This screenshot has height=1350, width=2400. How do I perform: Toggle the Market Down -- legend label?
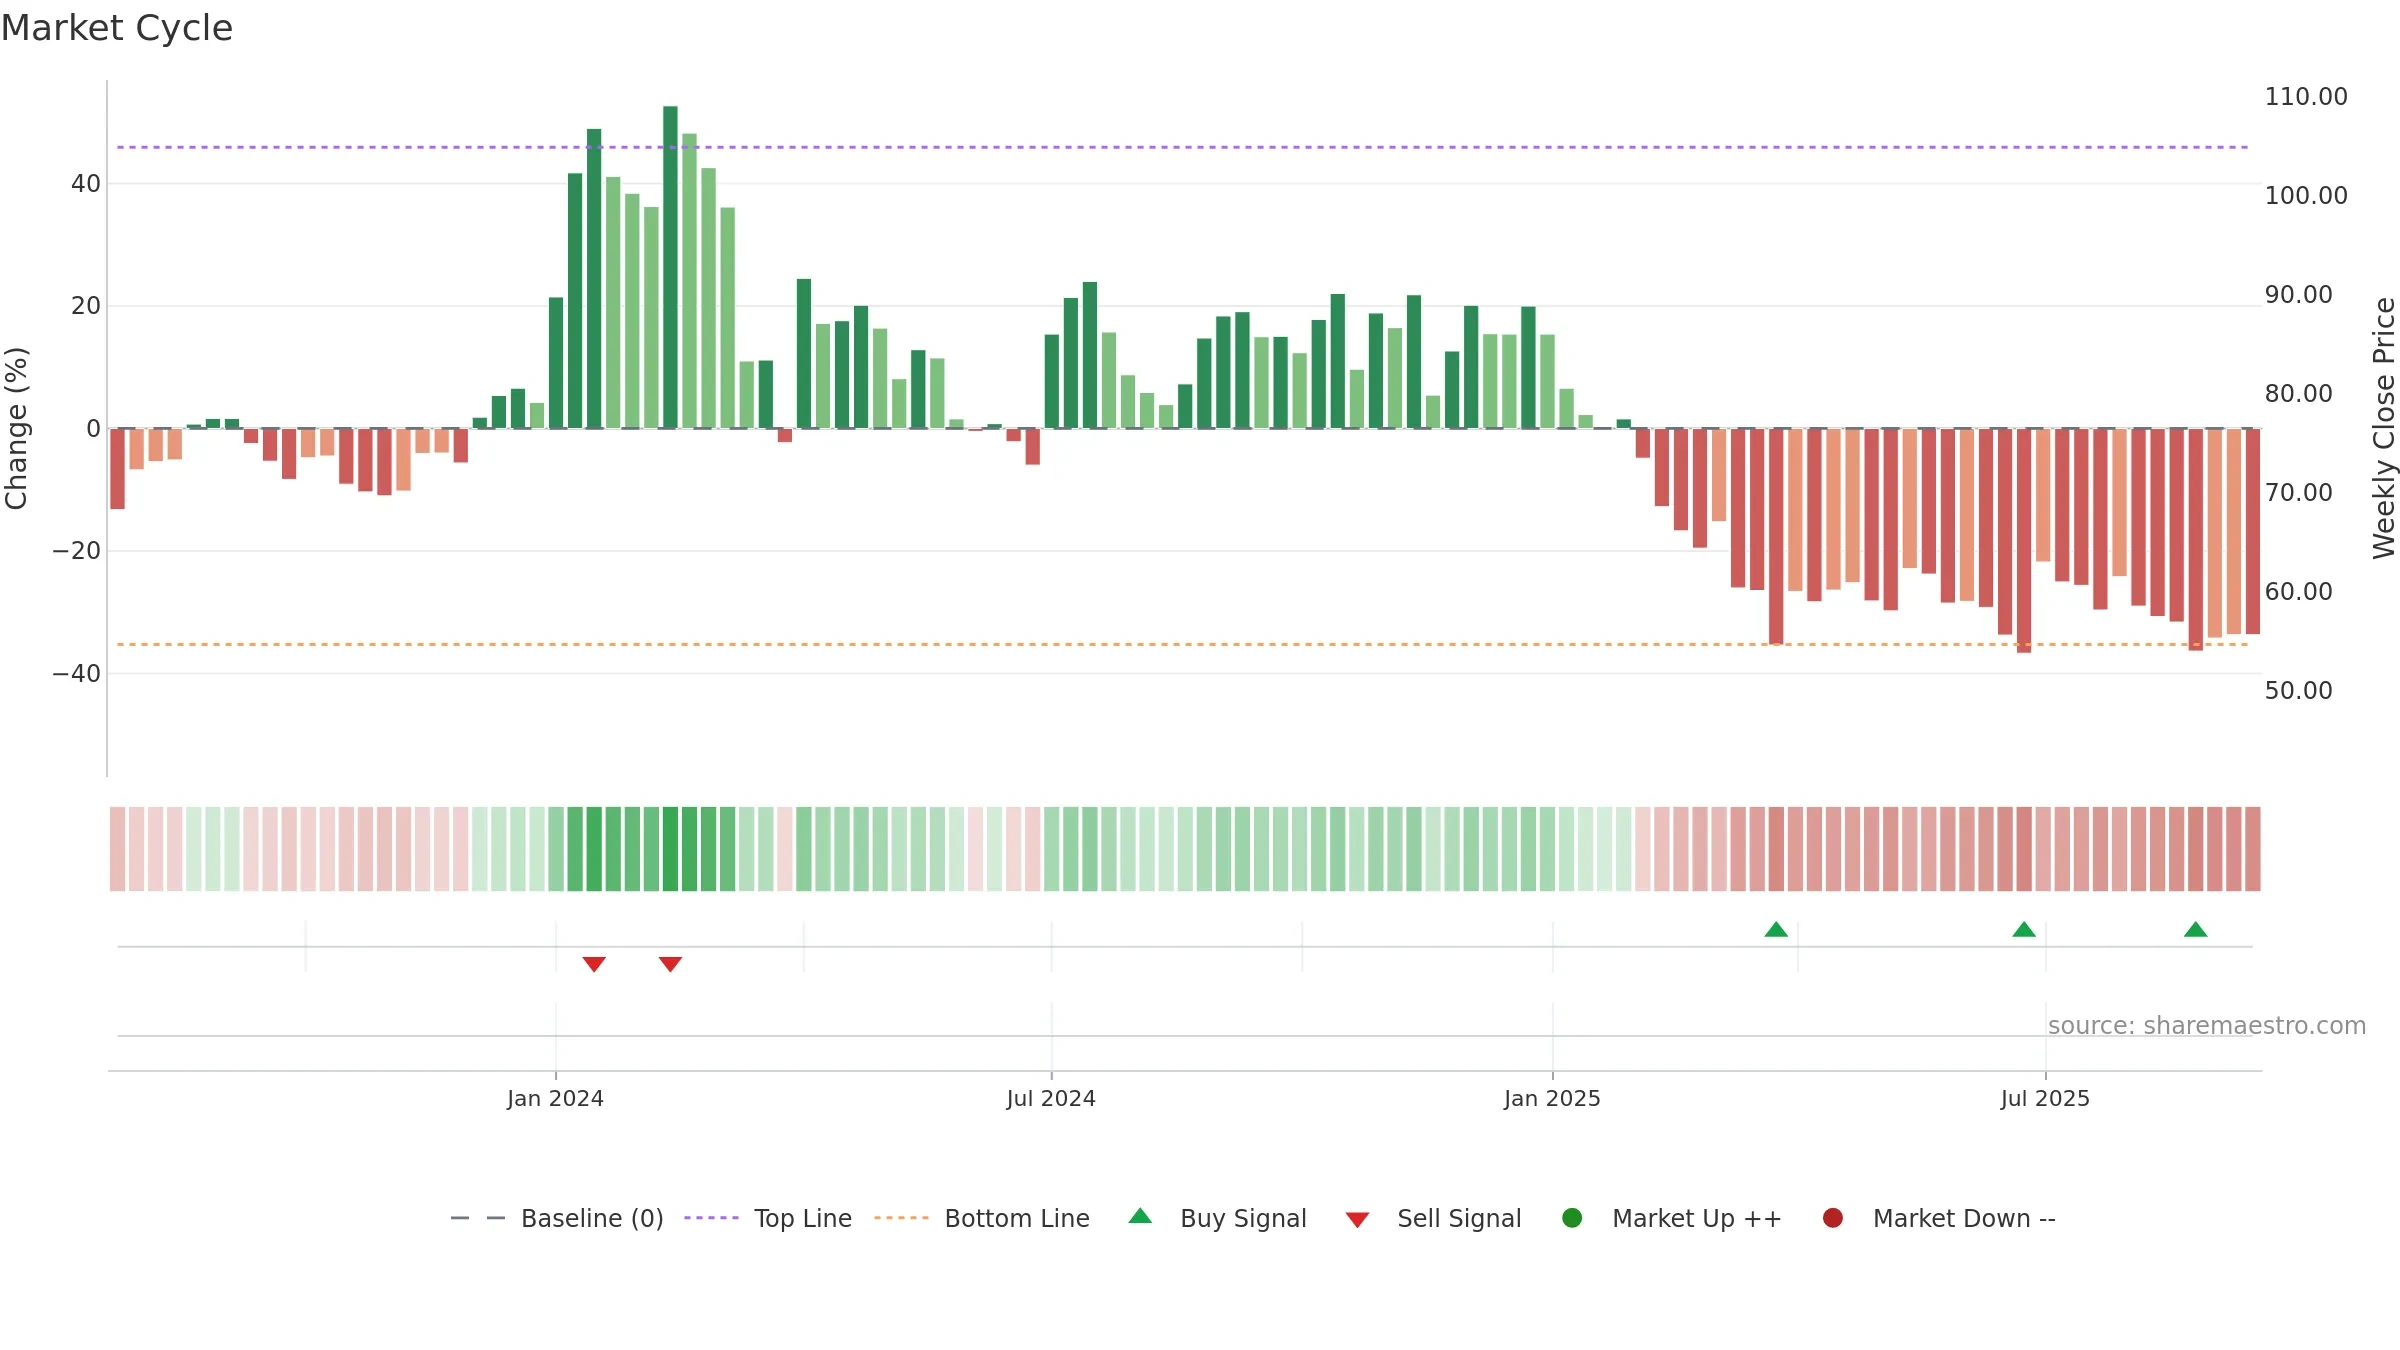1964,1219
